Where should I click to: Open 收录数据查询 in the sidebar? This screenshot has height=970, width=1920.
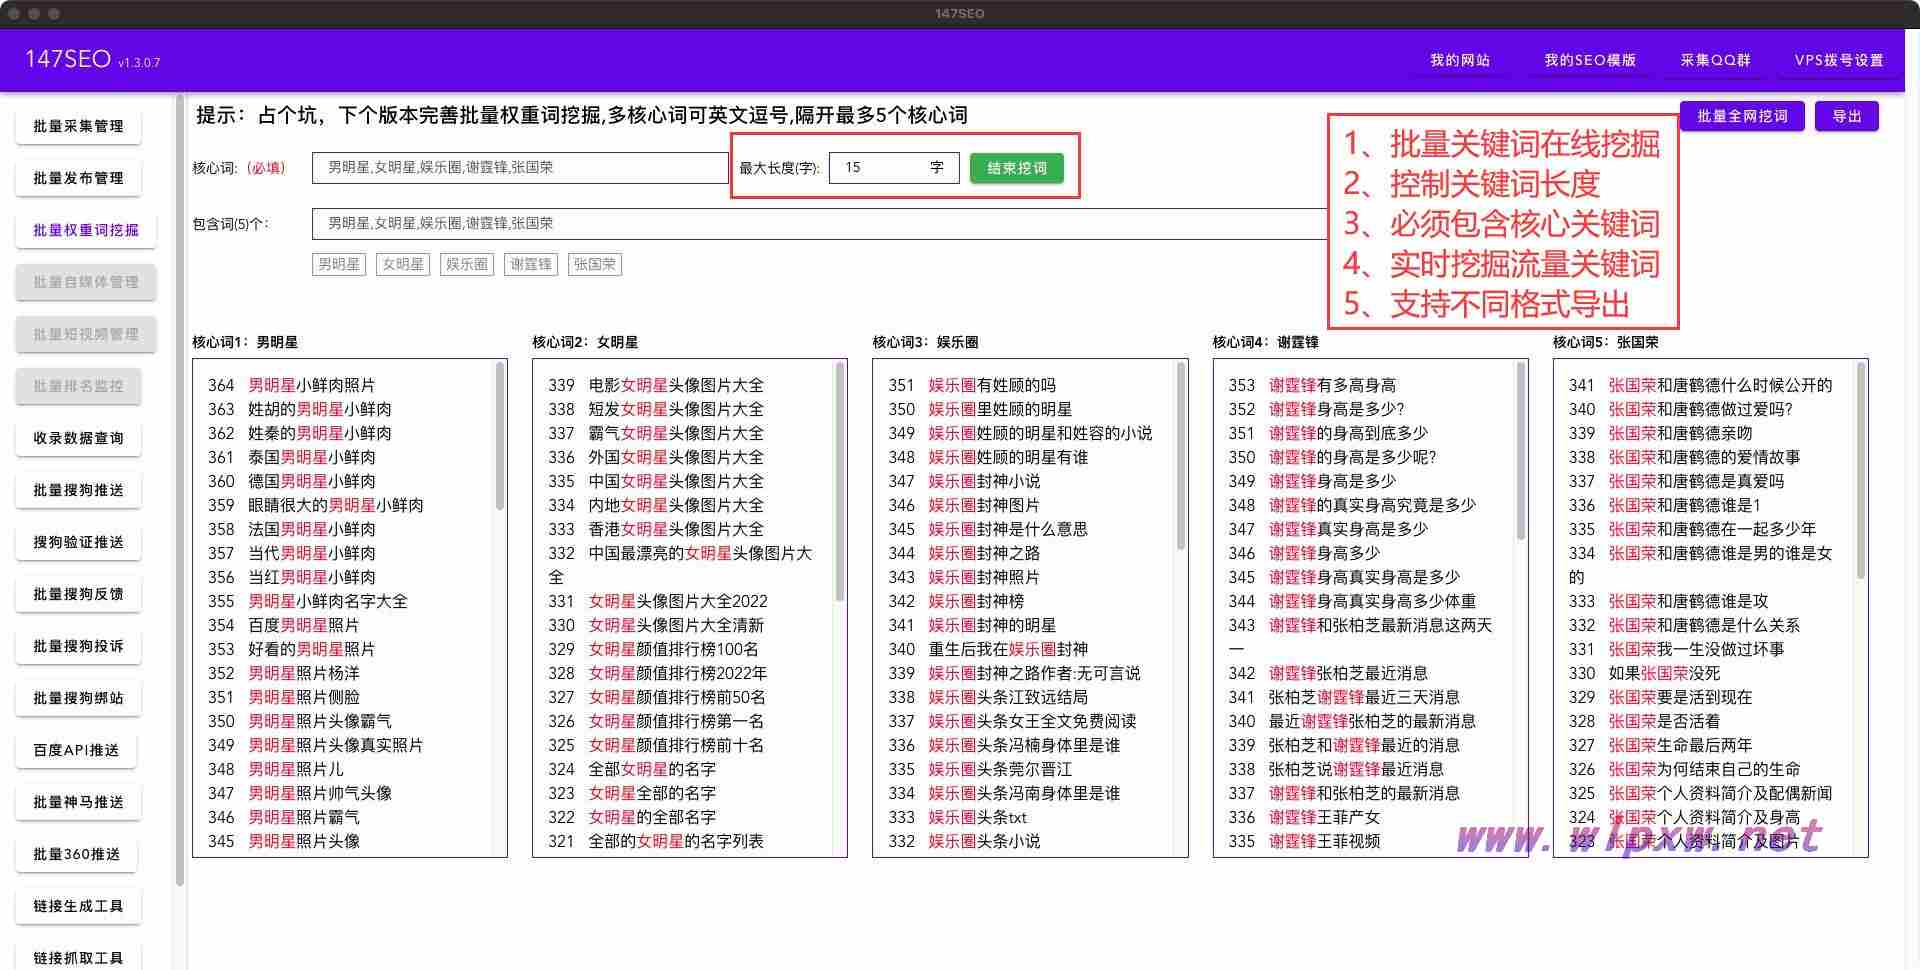point(78,438)
